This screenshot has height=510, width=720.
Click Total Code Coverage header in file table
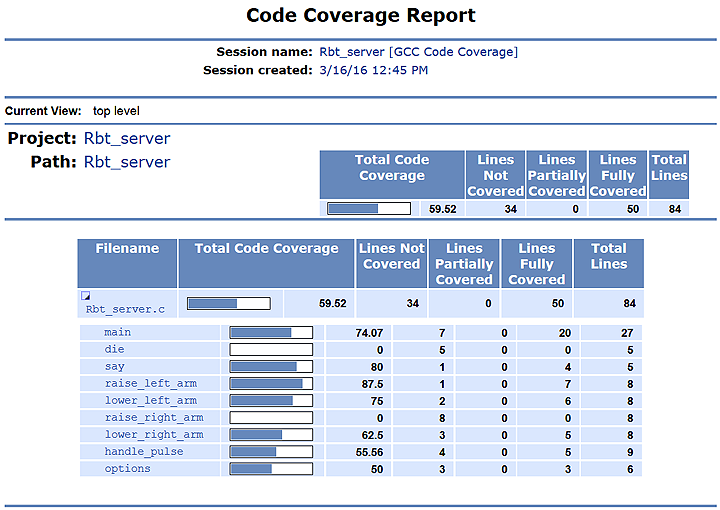coord(266,249)
